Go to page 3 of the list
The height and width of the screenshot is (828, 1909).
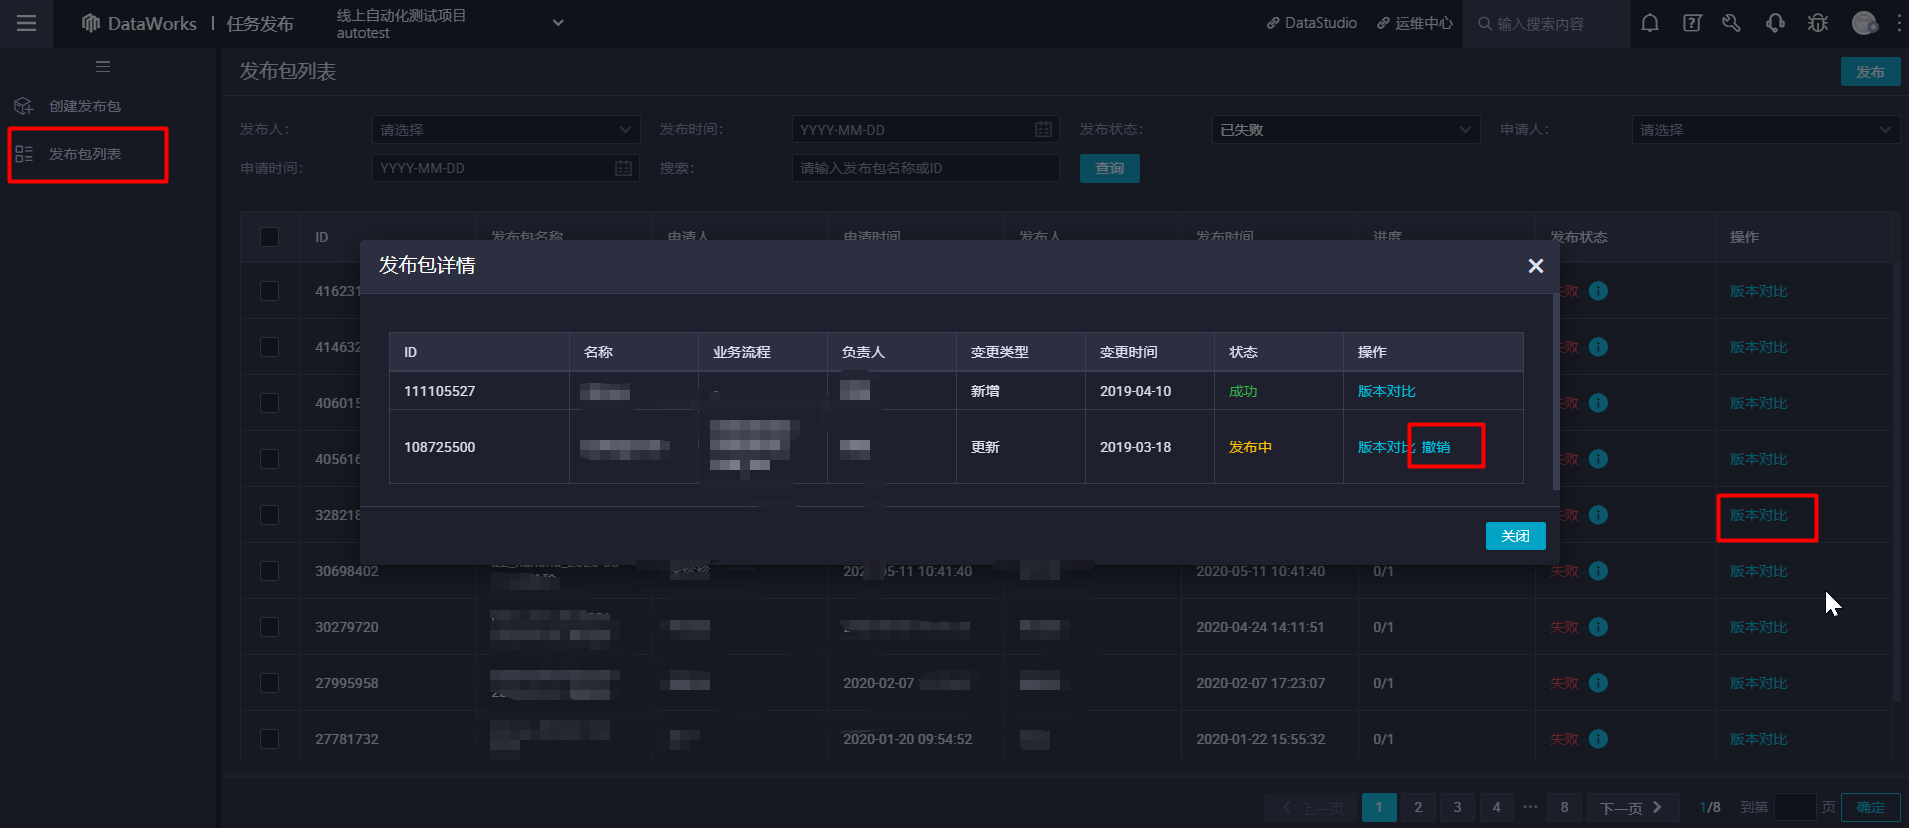tap(1457, 807)
